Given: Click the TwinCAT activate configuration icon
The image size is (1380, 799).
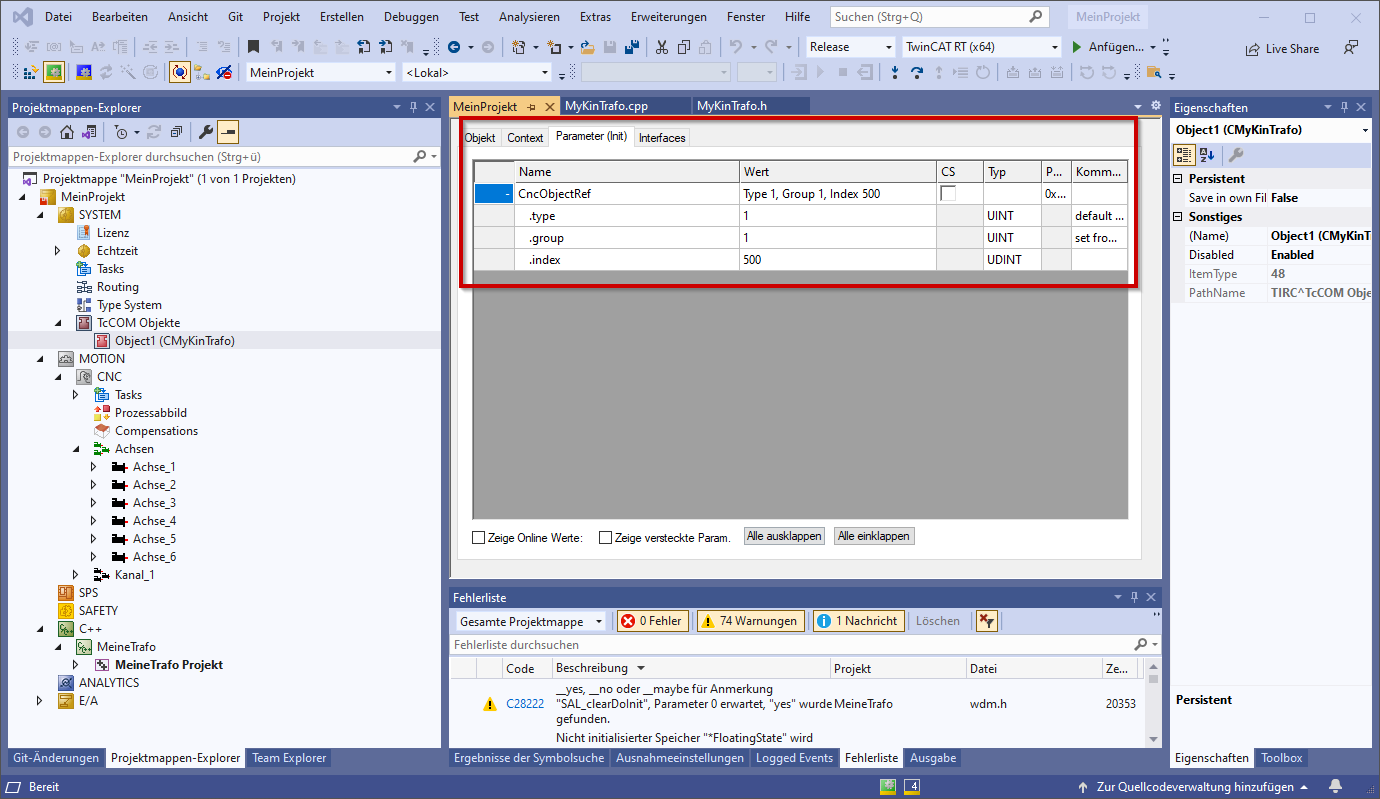Looking at the screenshot, I should [30, 72].
